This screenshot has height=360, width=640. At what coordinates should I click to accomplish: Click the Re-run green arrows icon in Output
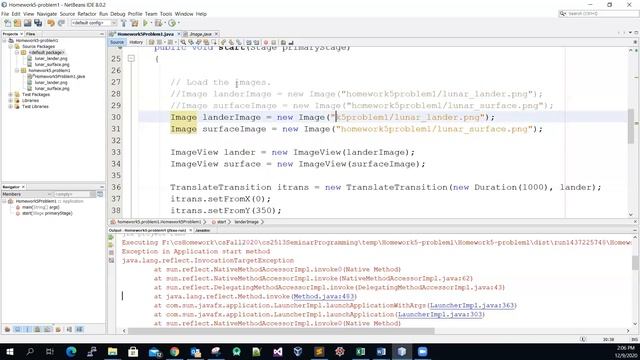[111, 238]
